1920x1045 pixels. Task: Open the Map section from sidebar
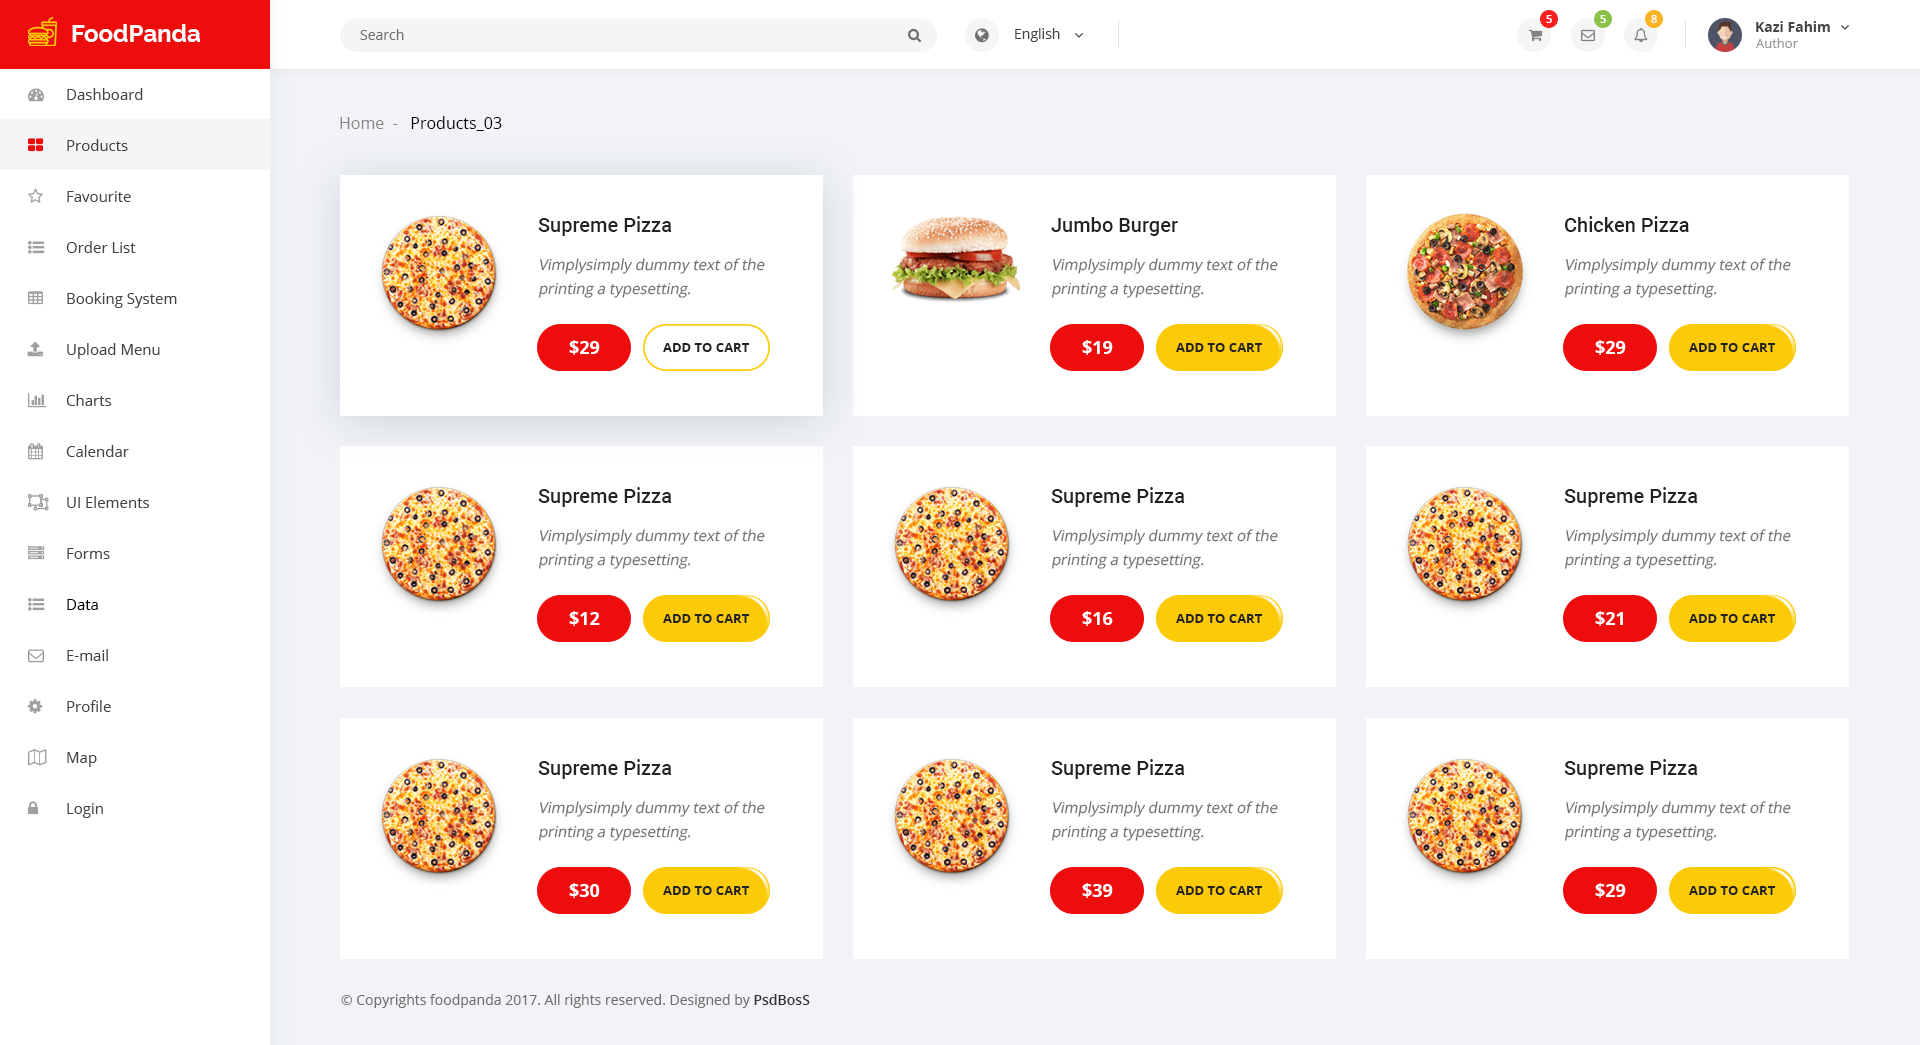(36, 757)
